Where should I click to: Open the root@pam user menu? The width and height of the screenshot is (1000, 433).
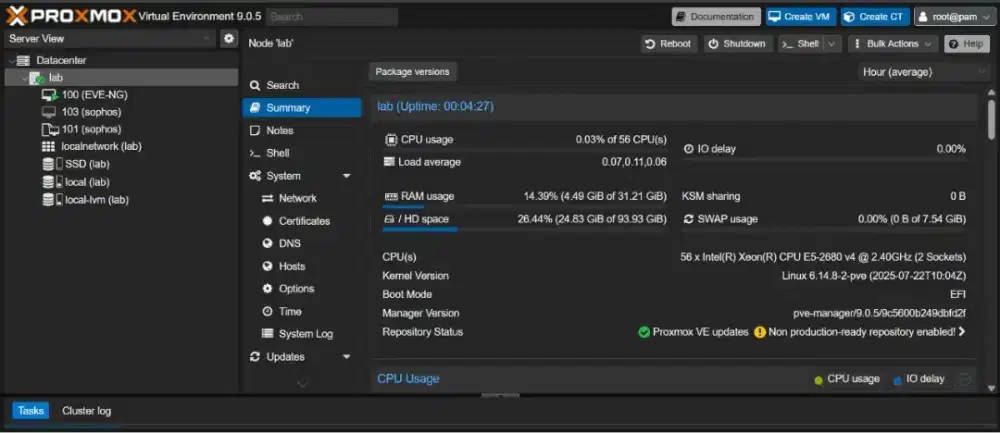(954, 17)
